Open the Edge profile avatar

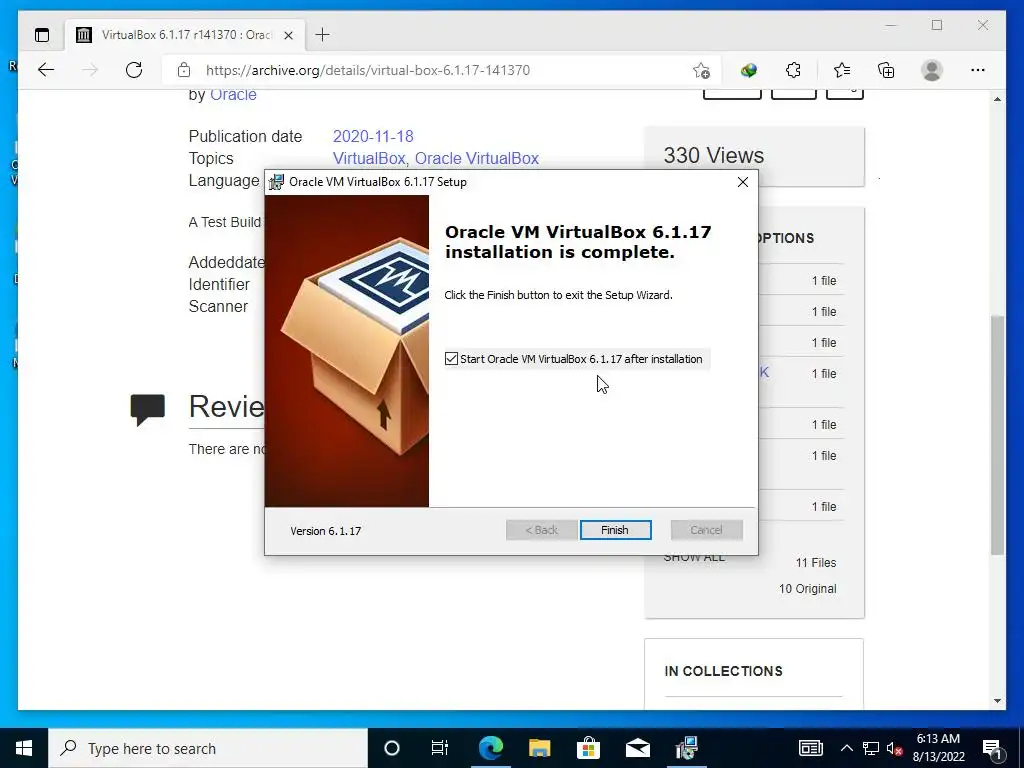(932, 70)
